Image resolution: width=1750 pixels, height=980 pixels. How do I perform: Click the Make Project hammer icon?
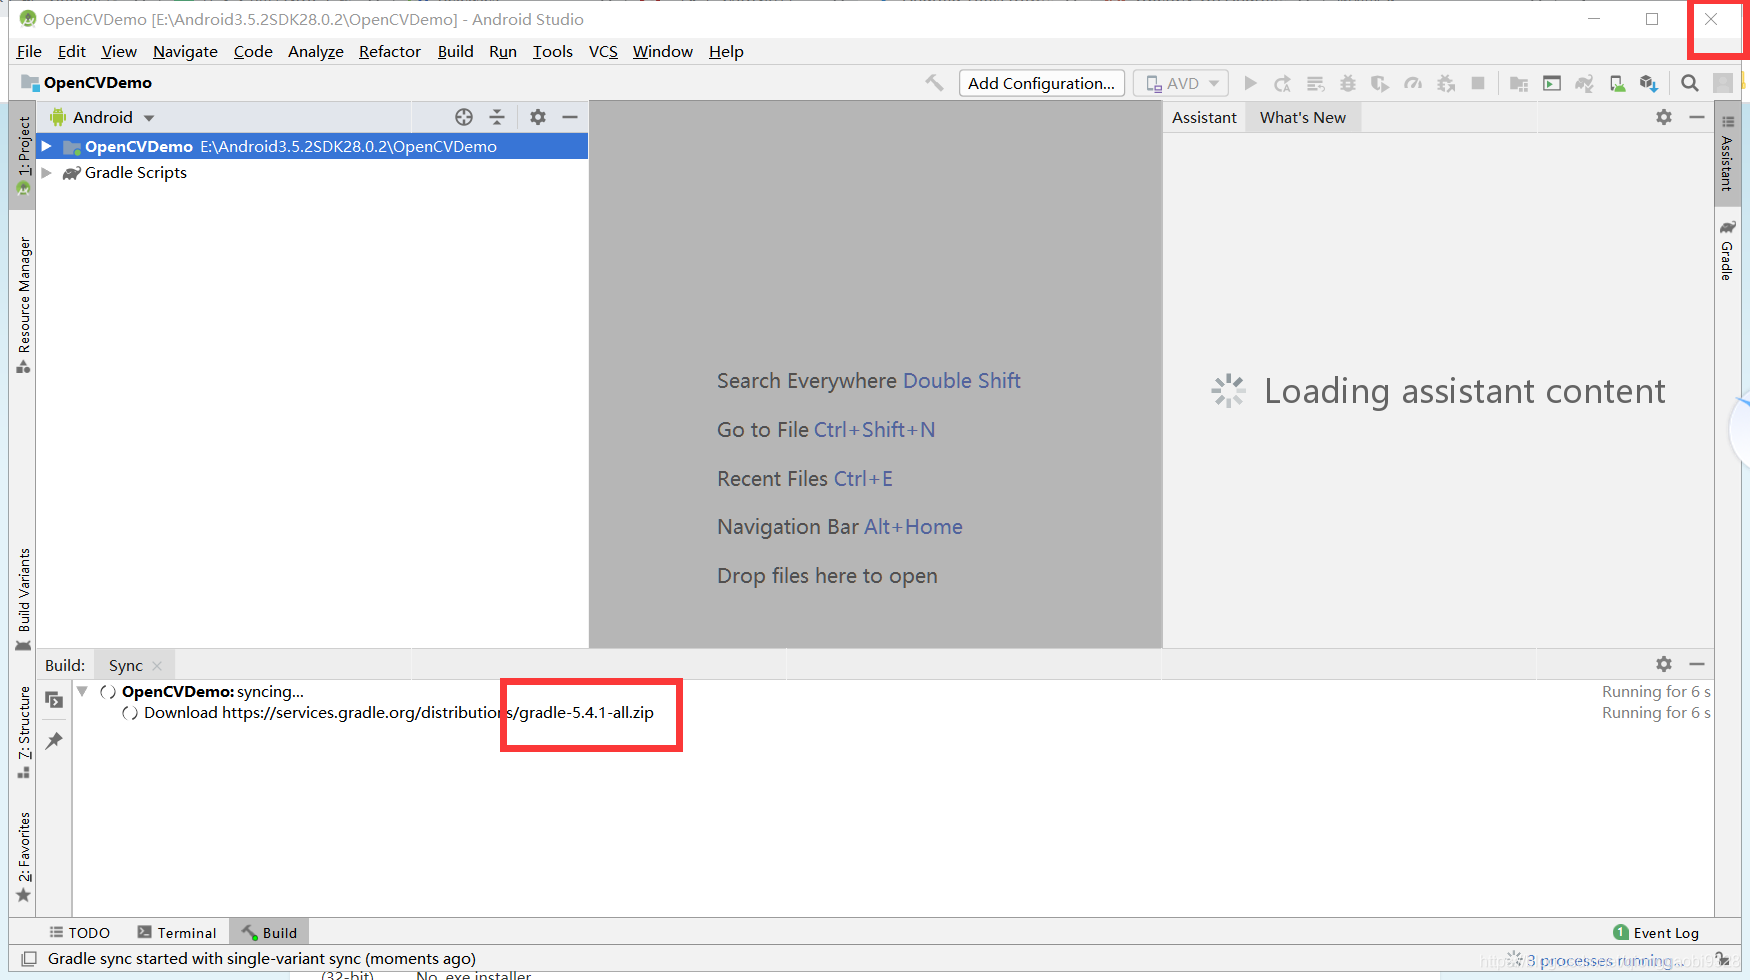point(934,83)
